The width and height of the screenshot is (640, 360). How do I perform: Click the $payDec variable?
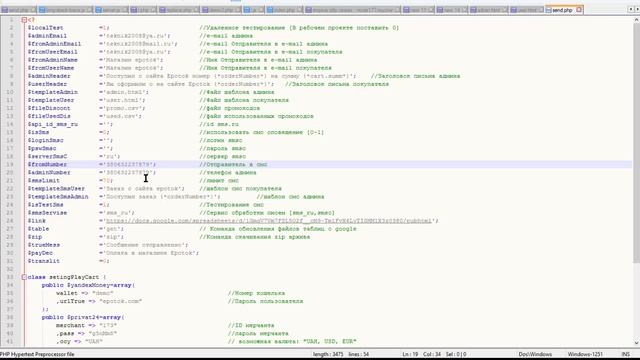click(x=40, y=253)
